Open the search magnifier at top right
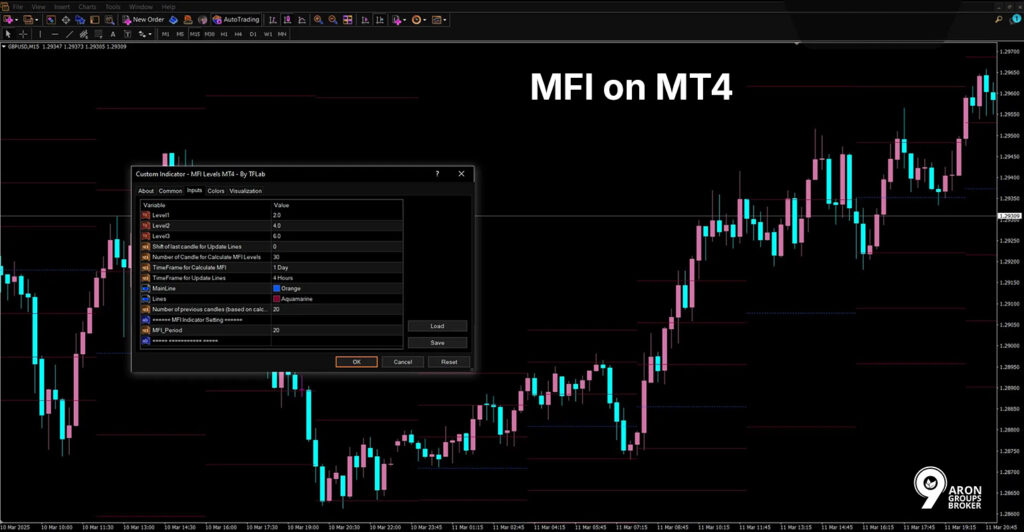The image size is (1024, 532). click(x=999, y=20)
